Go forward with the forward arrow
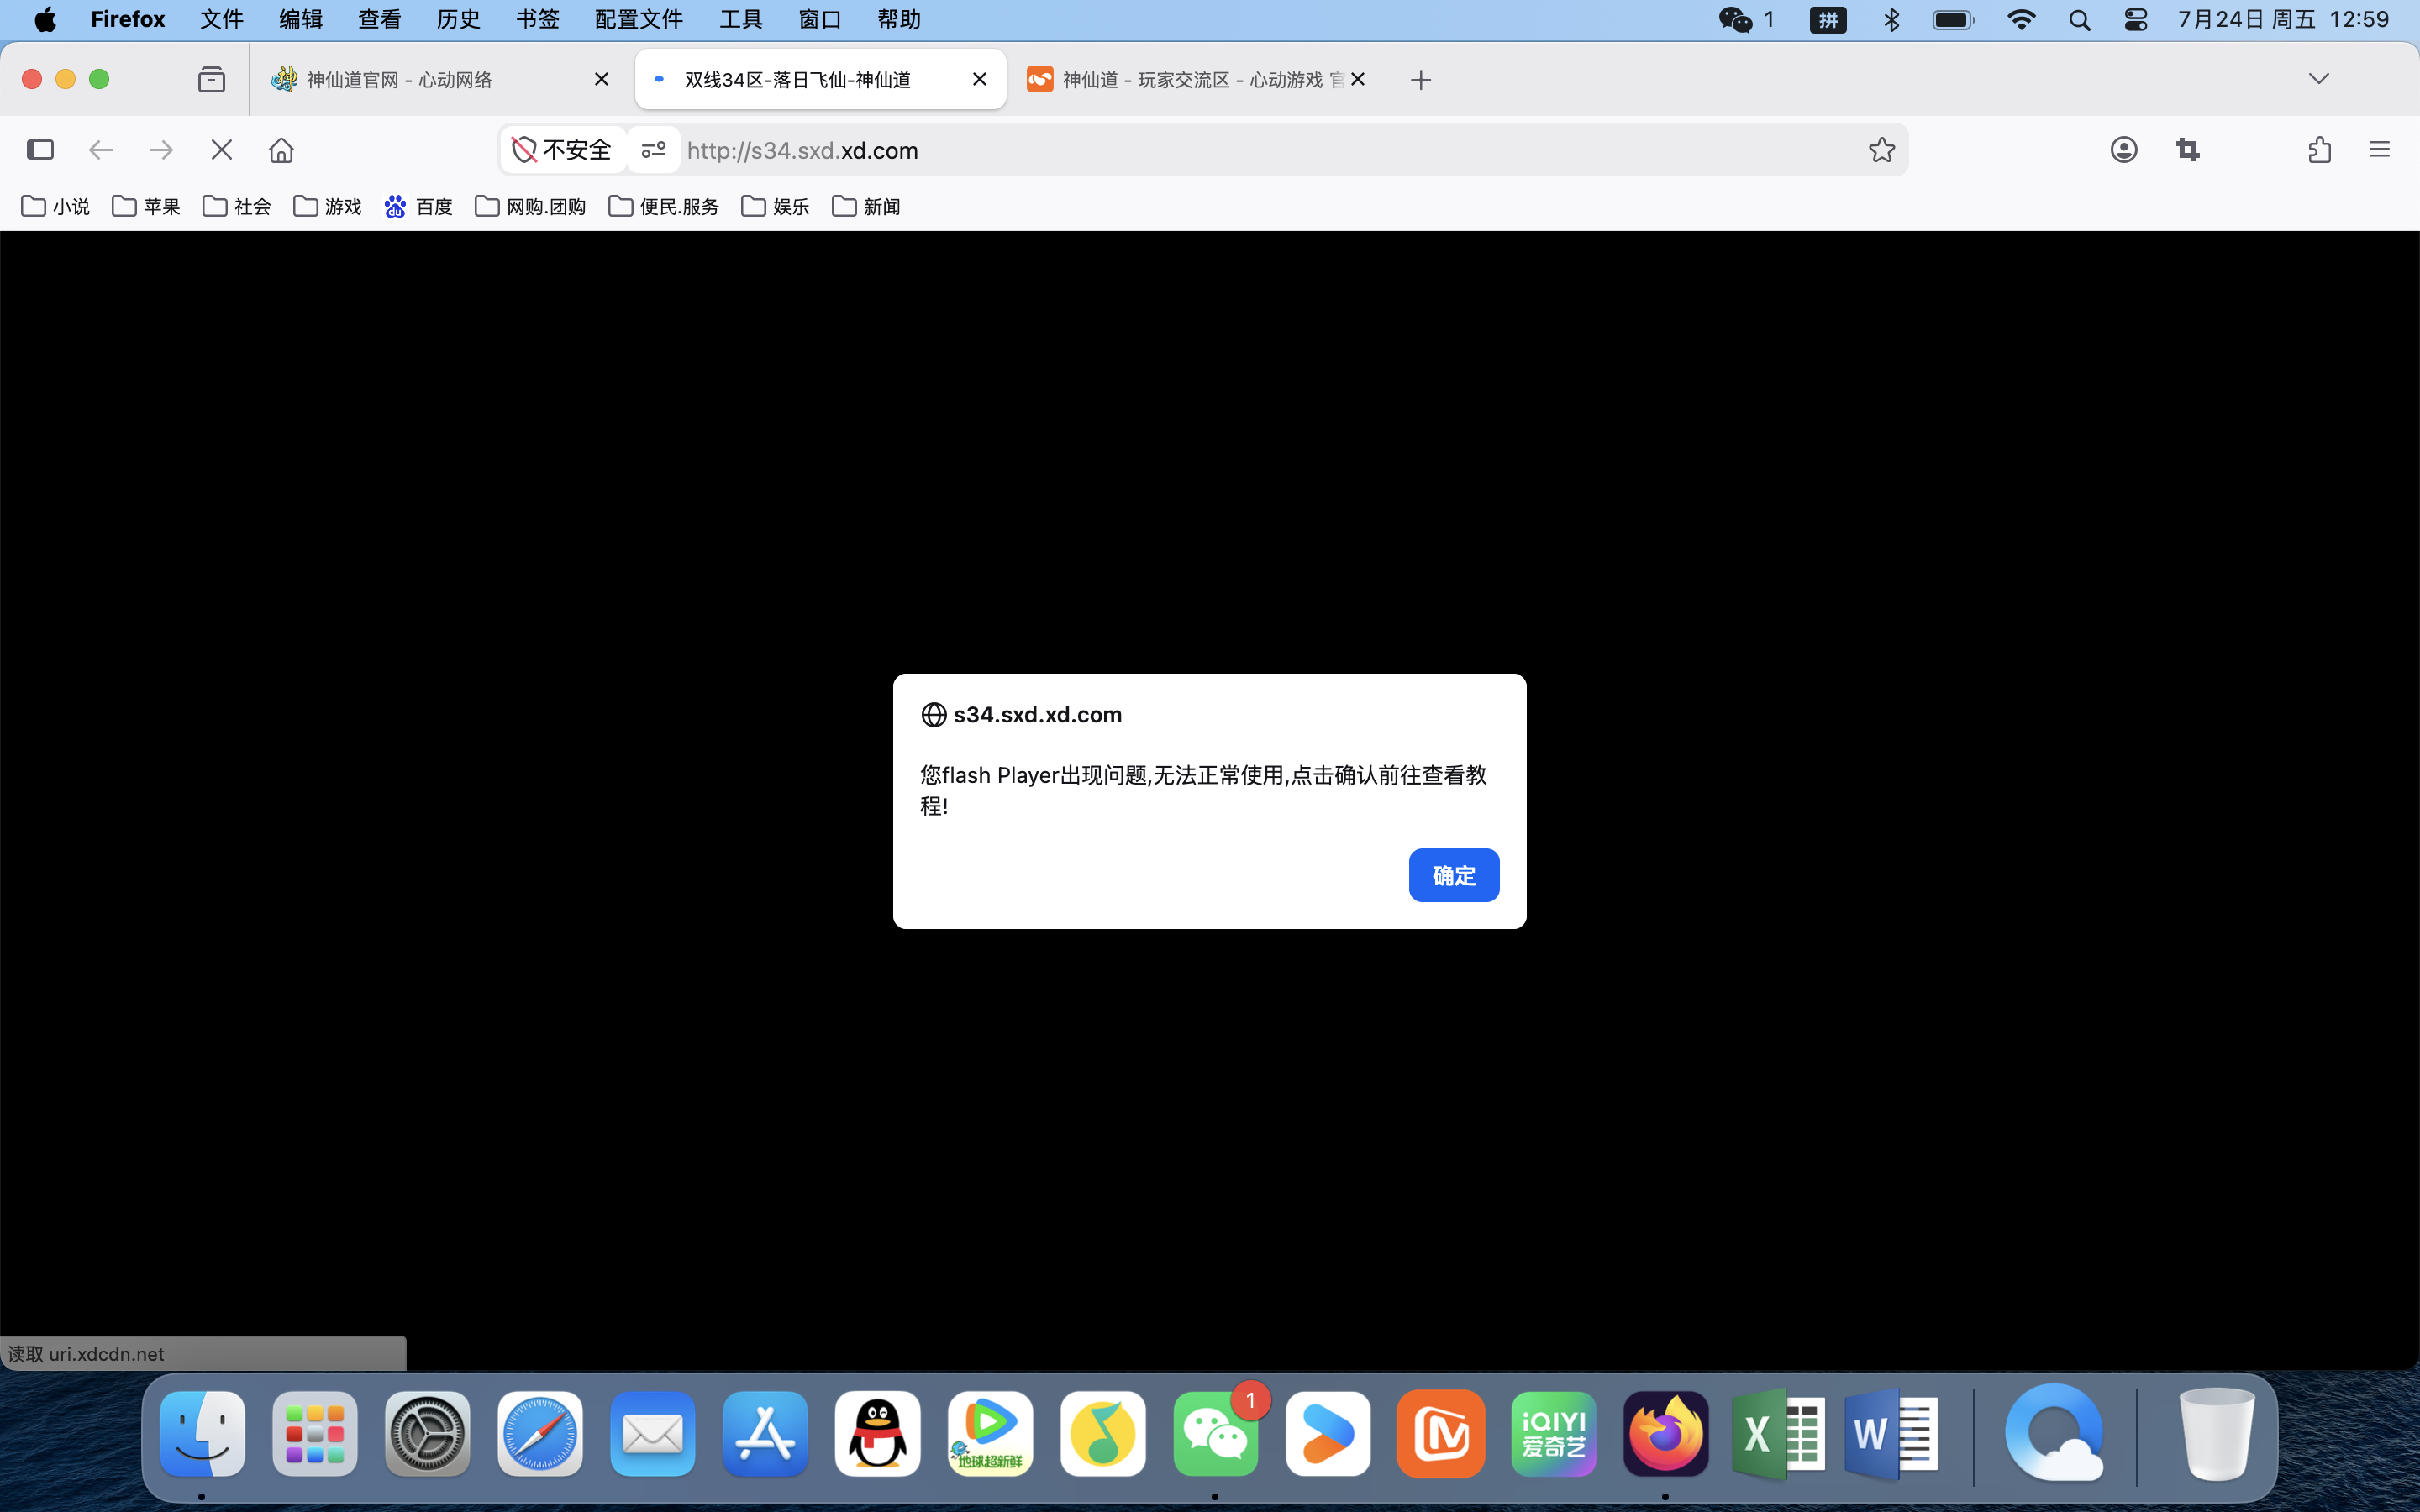Viewport: 2420px width, 1512px height. pyautogui.click(x=161, y=150)
